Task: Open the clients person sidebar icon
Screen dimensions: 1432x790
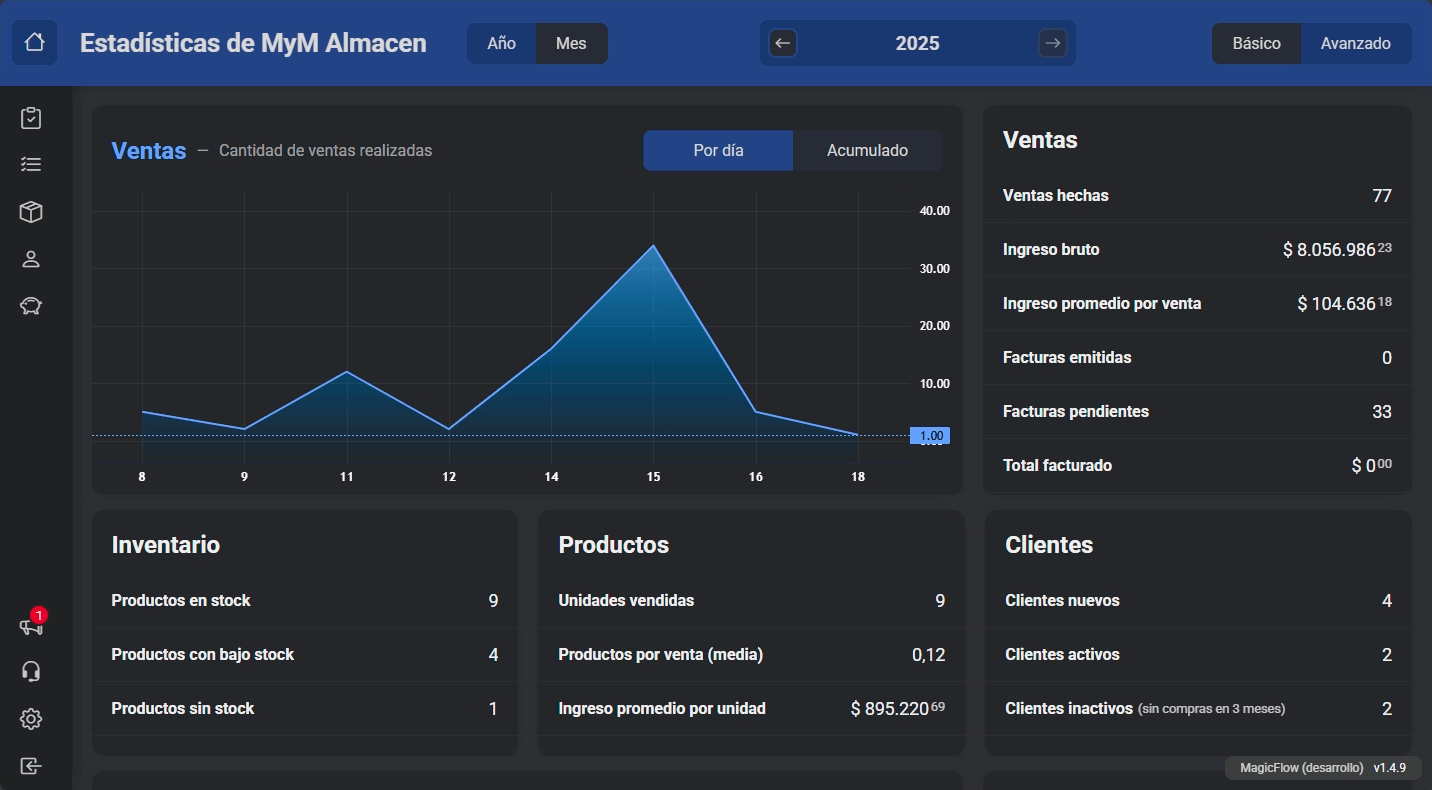Action: (31, 260)
